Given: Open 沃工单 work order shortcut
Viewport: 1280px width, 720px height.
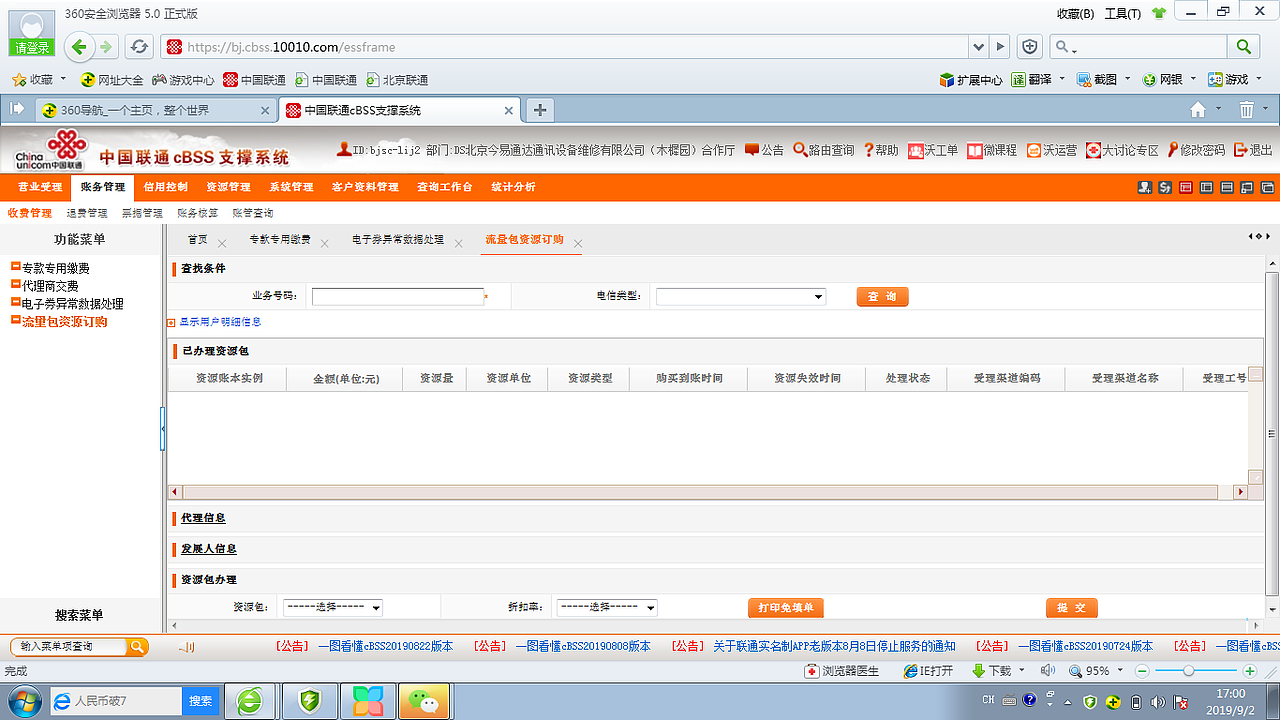Looking at the screenshot, I should coord(932,150).
